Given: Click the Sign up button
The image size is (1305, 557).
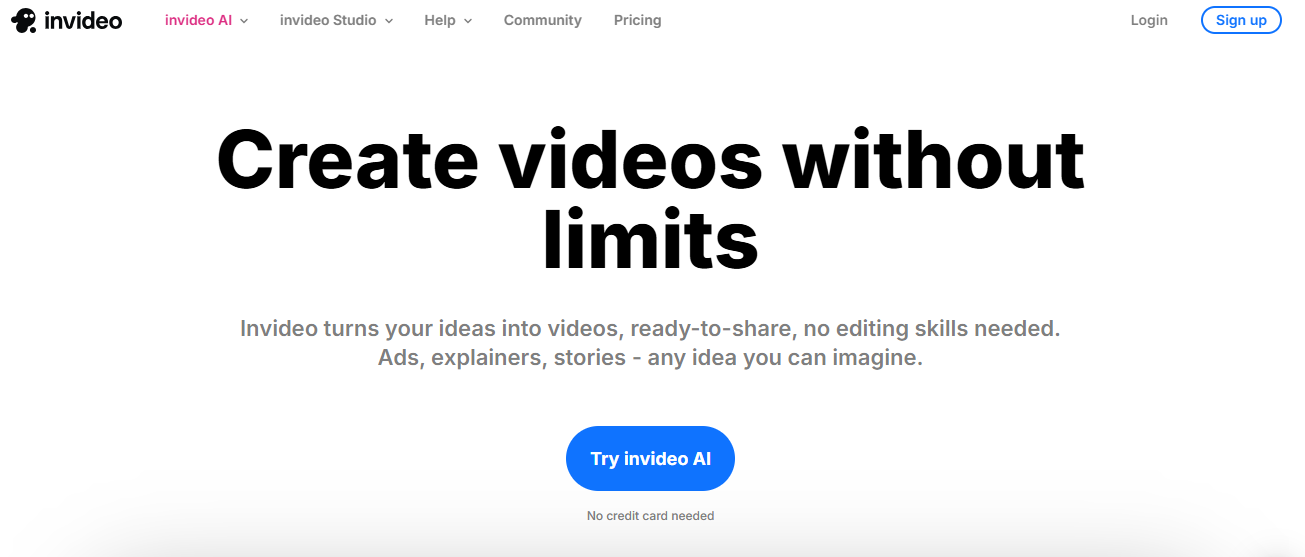Looking at the screenshot, I should 1241,20.
